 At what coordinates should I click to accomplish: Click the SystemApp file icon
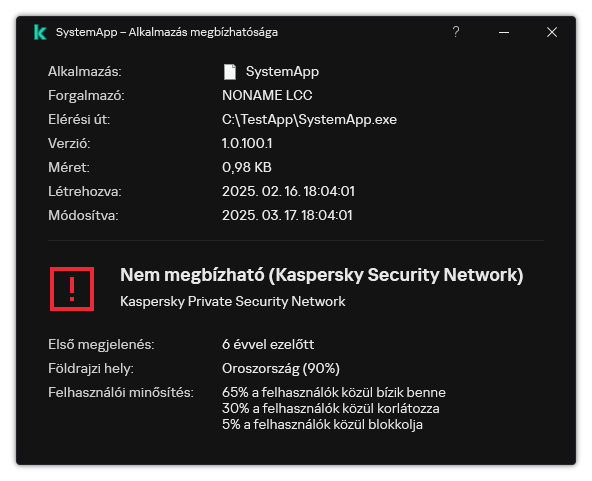click(x=230, y=72)
